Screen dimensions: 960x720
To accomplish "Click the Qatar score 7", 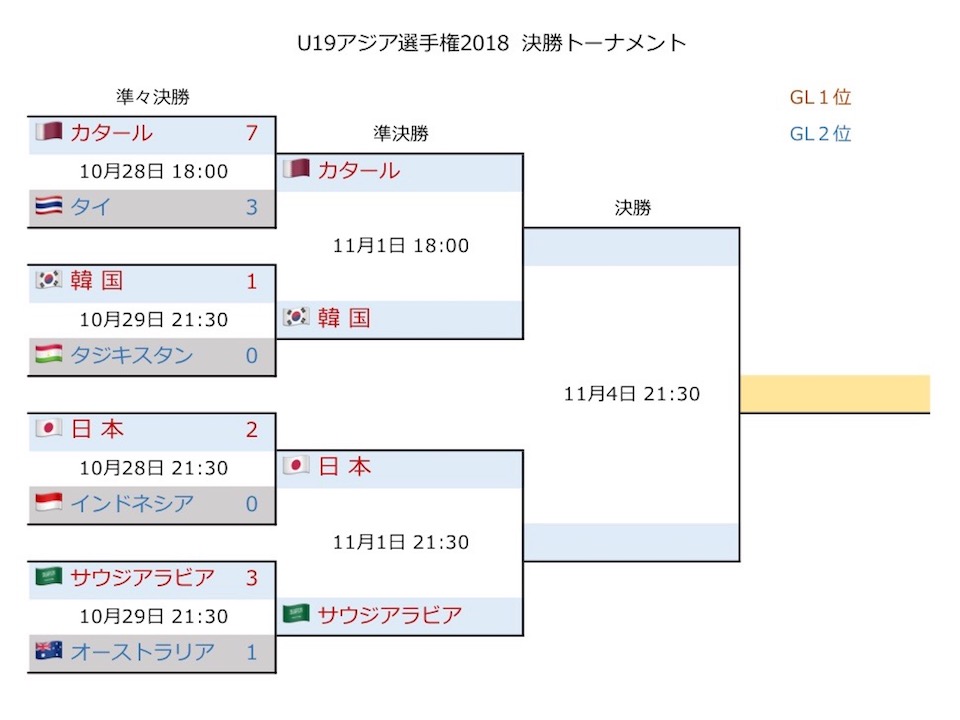I will [252, 132].
